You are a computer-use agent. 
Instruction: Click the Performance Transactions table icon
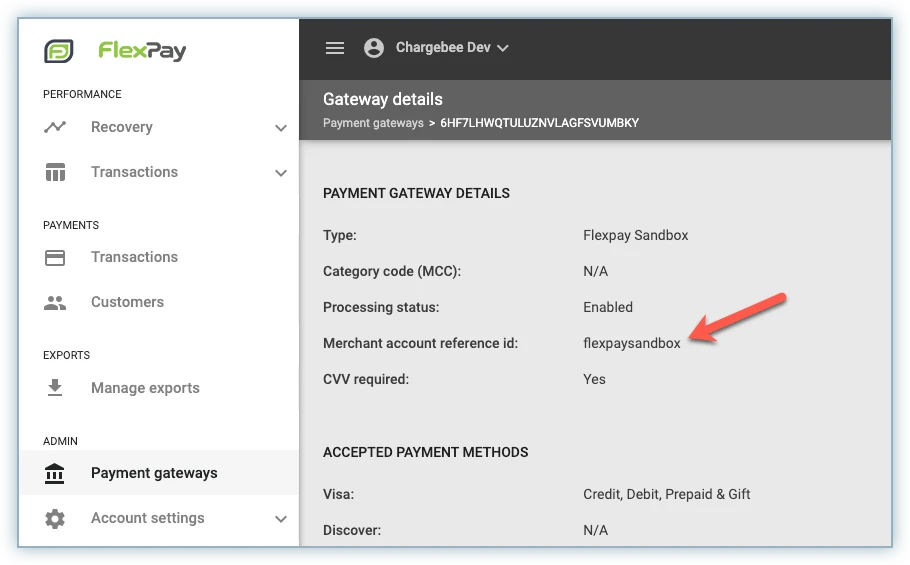tap(55, 172)
